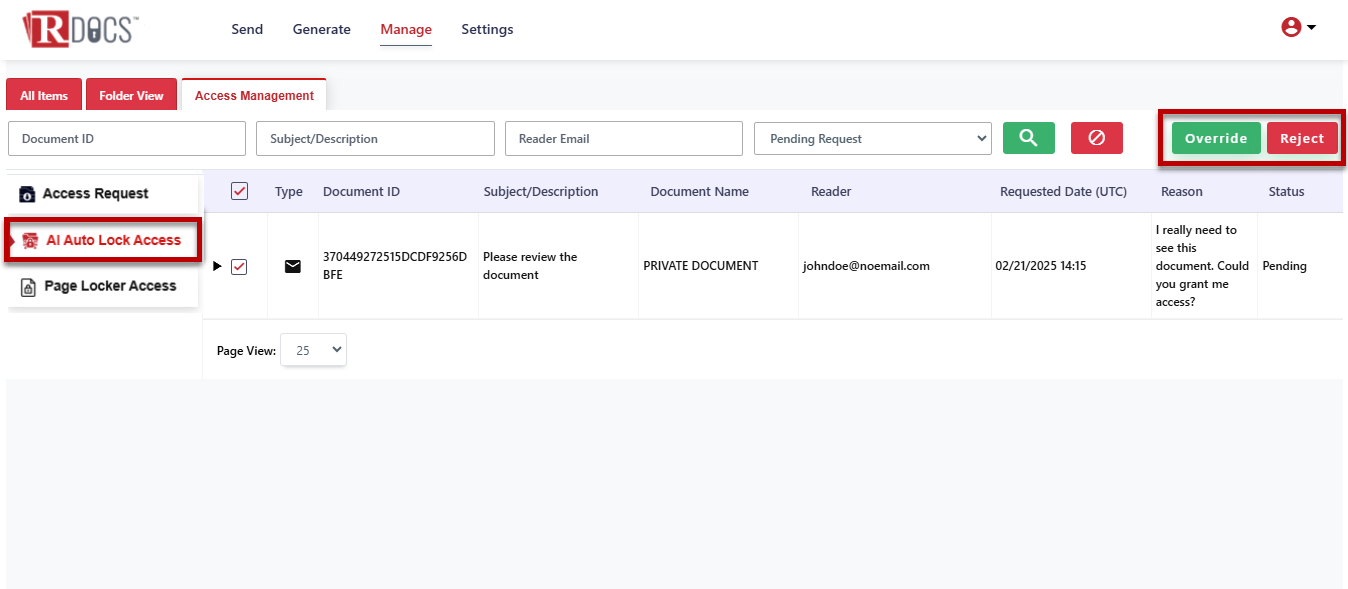Toggle the select-all checkbox in table header
This screenshot has height=589, width=1348.
pos(239,191)
